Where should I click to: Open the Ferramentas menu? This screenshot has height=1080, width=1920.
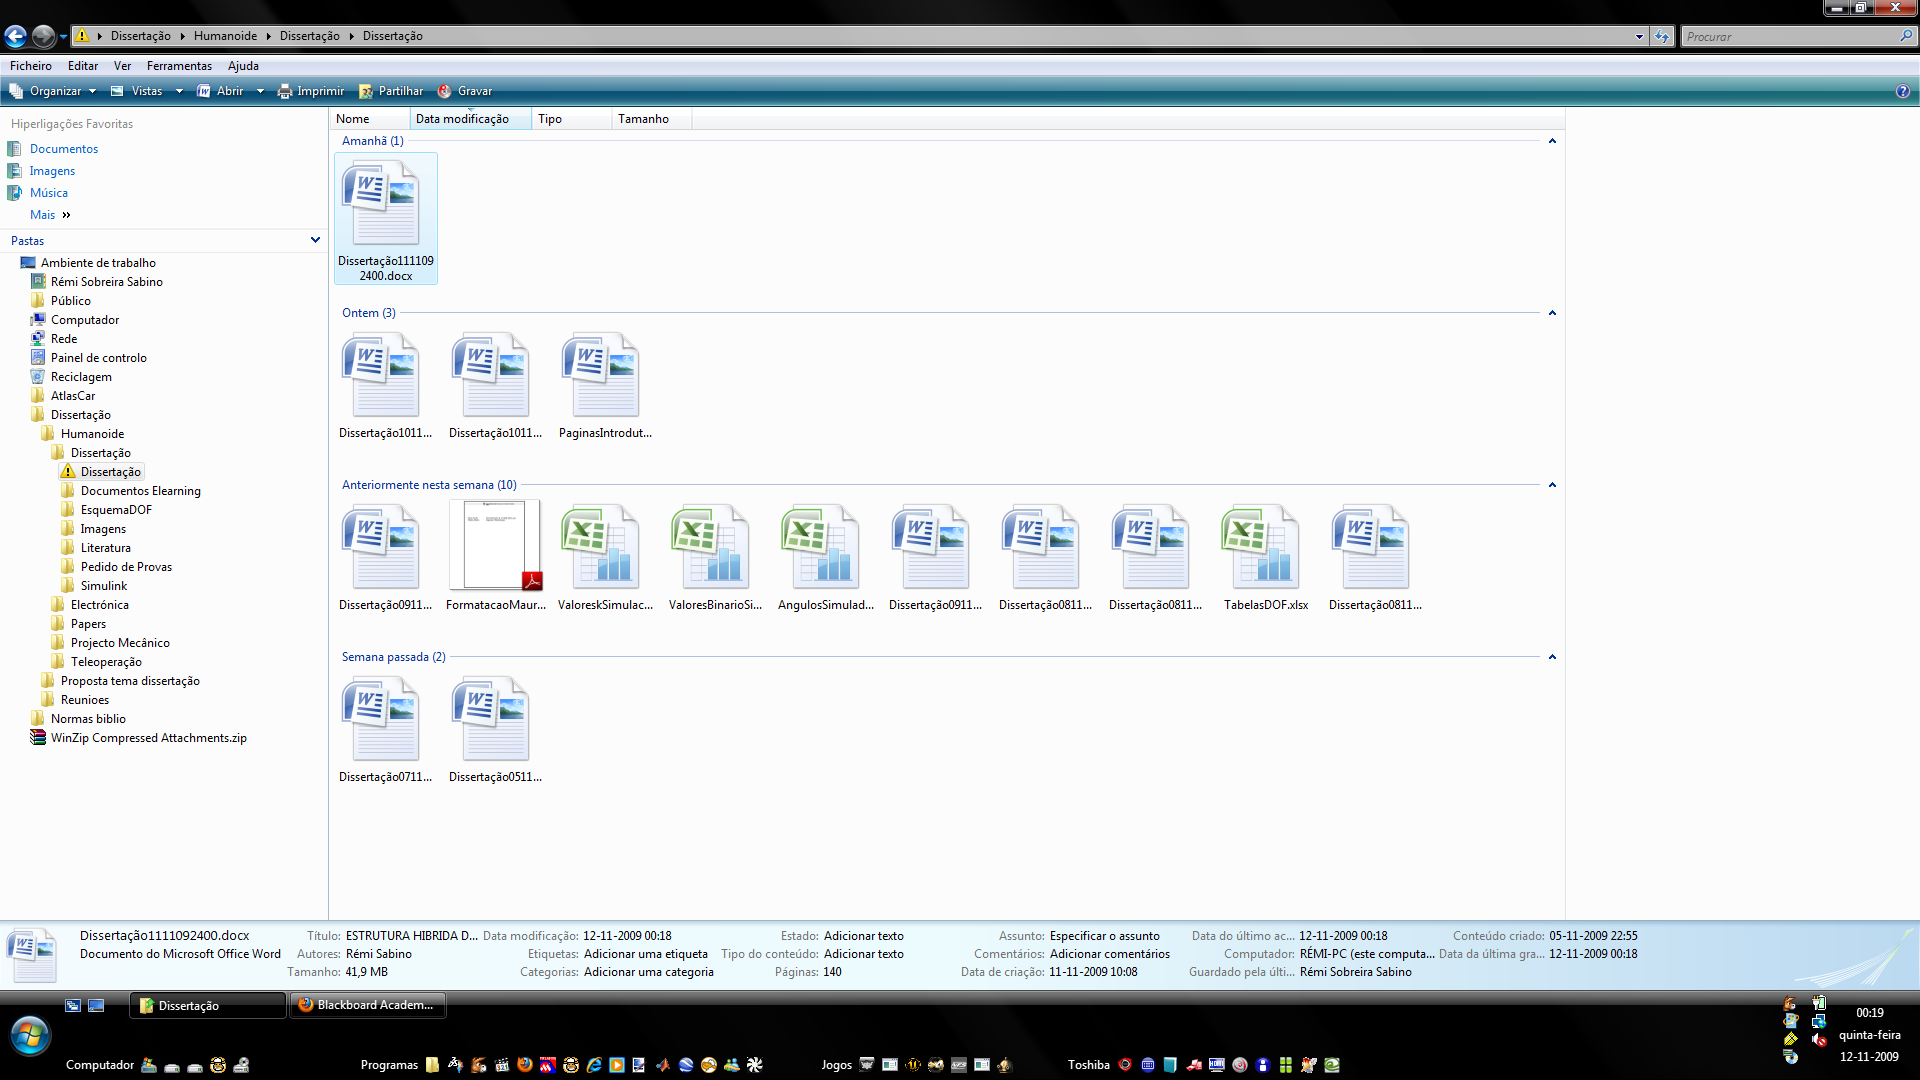tap(179, 66)
